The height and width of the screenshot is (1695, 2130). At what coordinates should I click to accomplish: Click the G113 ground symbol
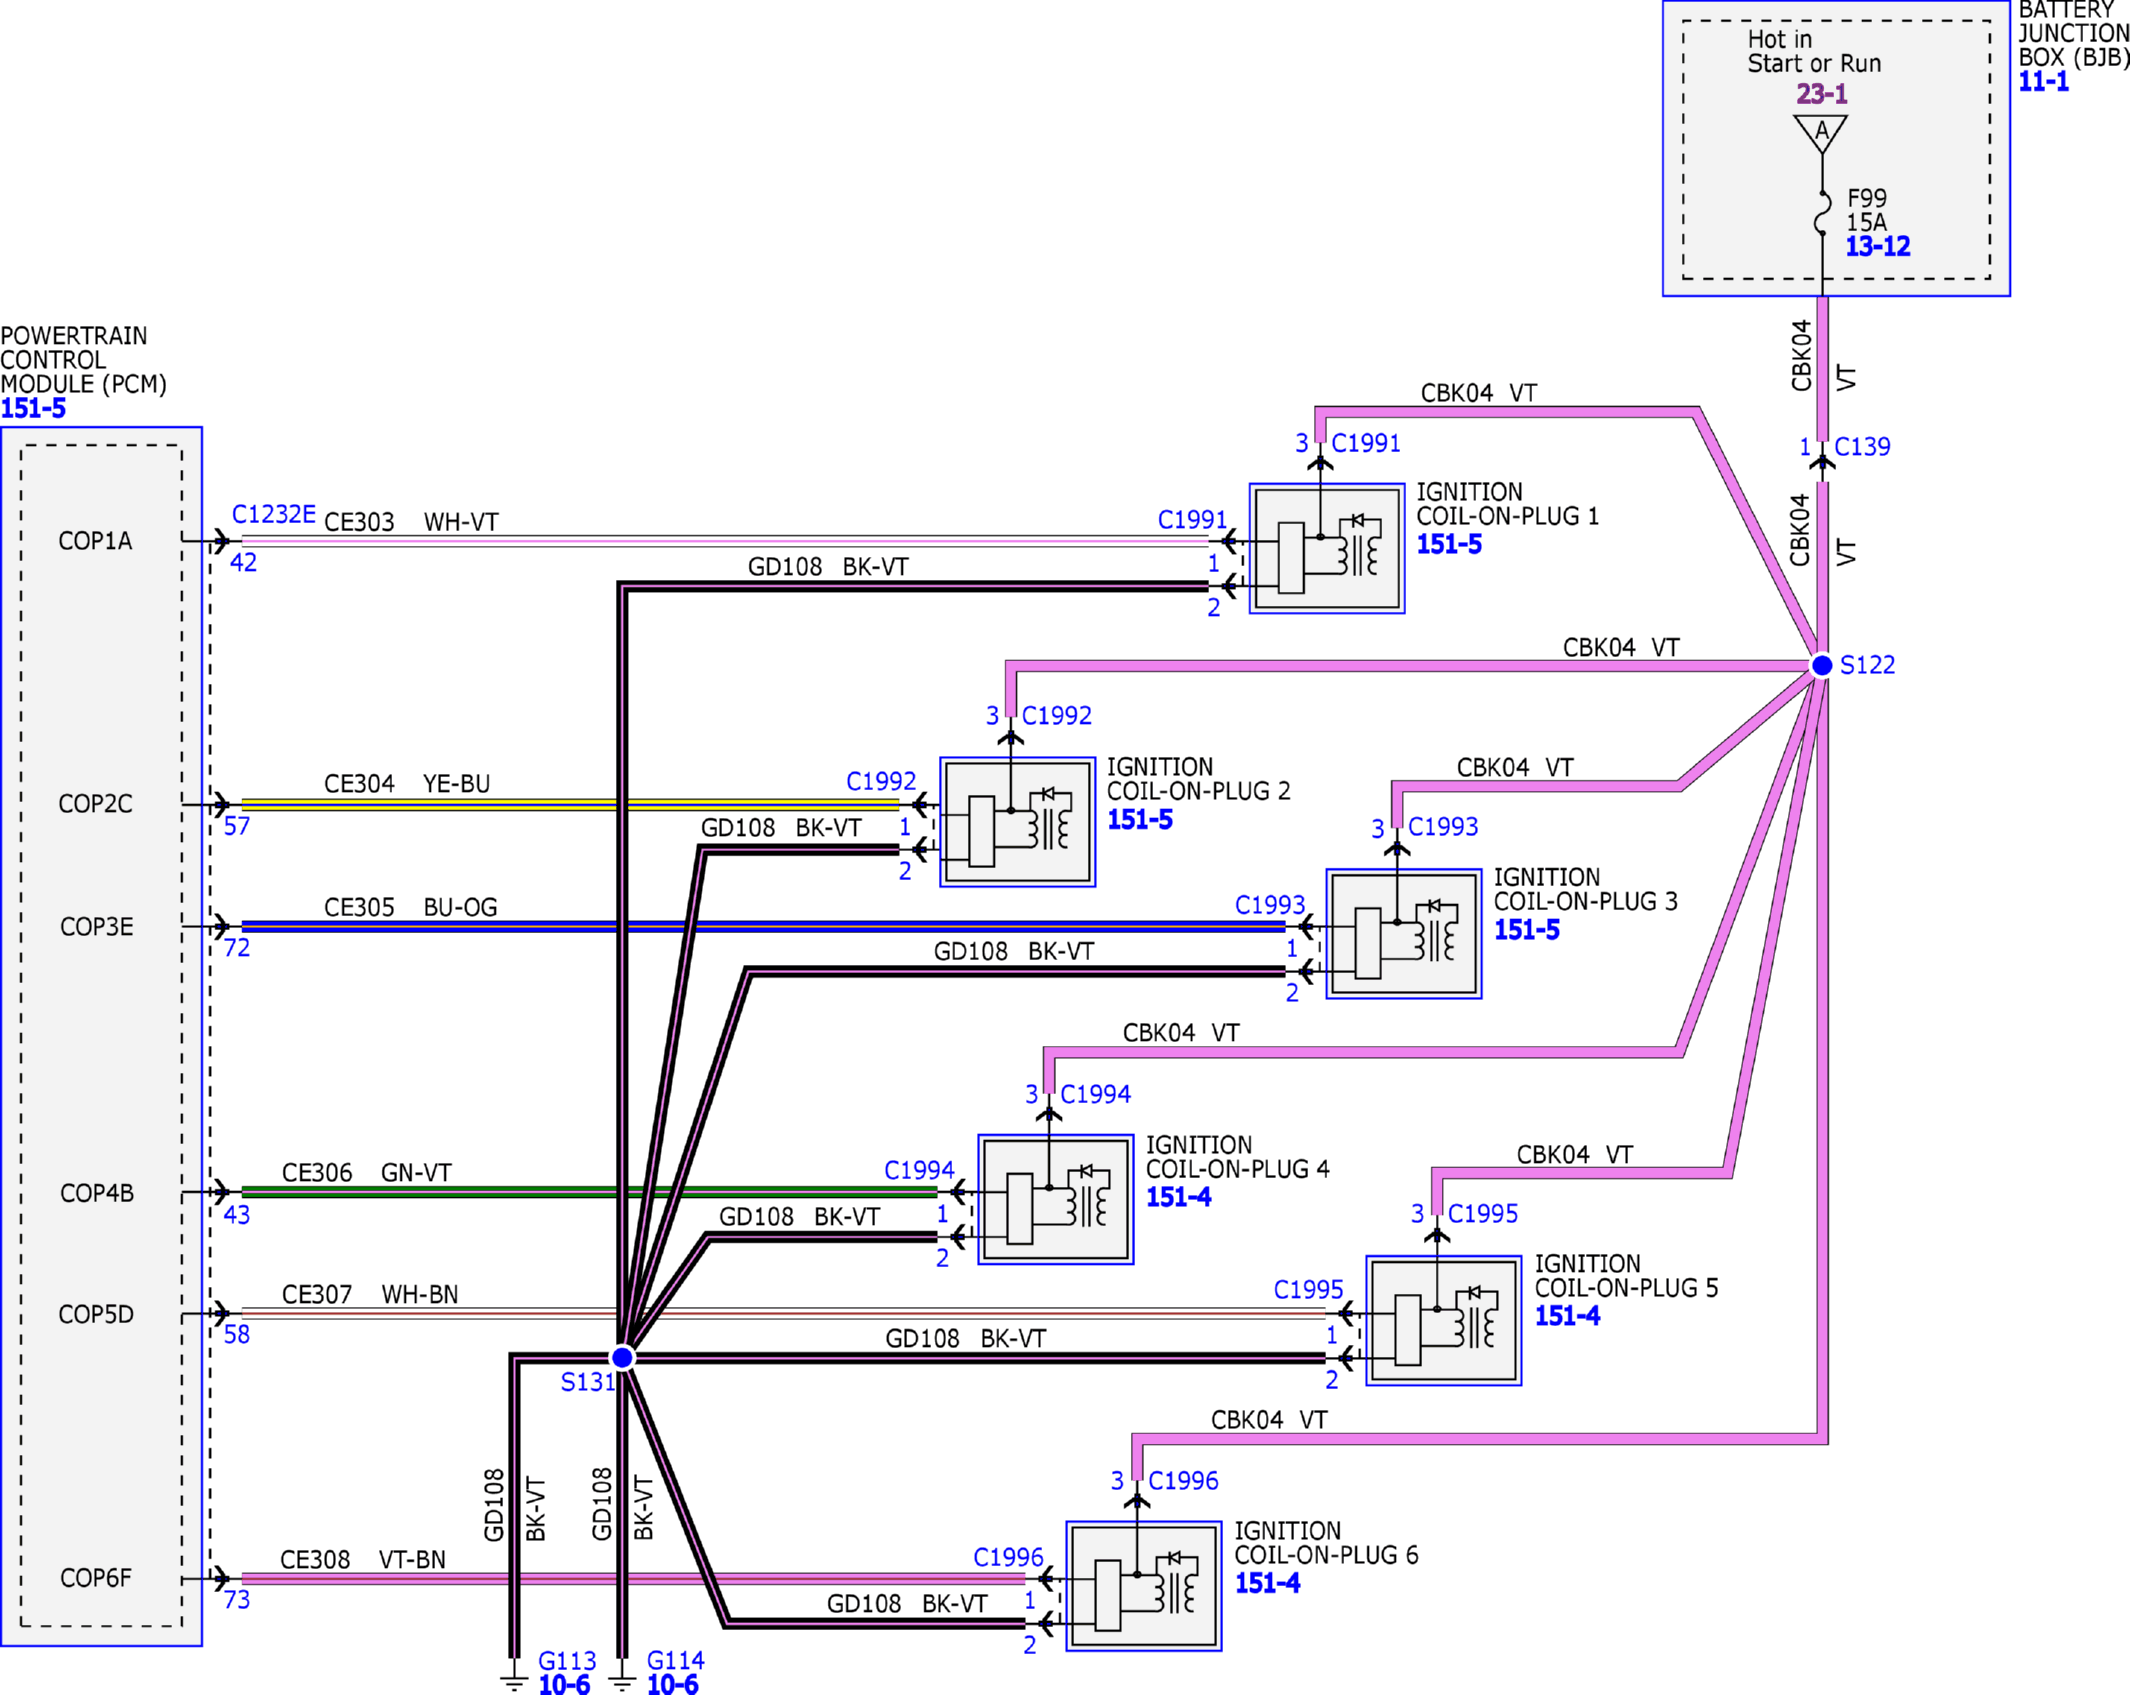pyautogui.click(x=514, y=1681)
